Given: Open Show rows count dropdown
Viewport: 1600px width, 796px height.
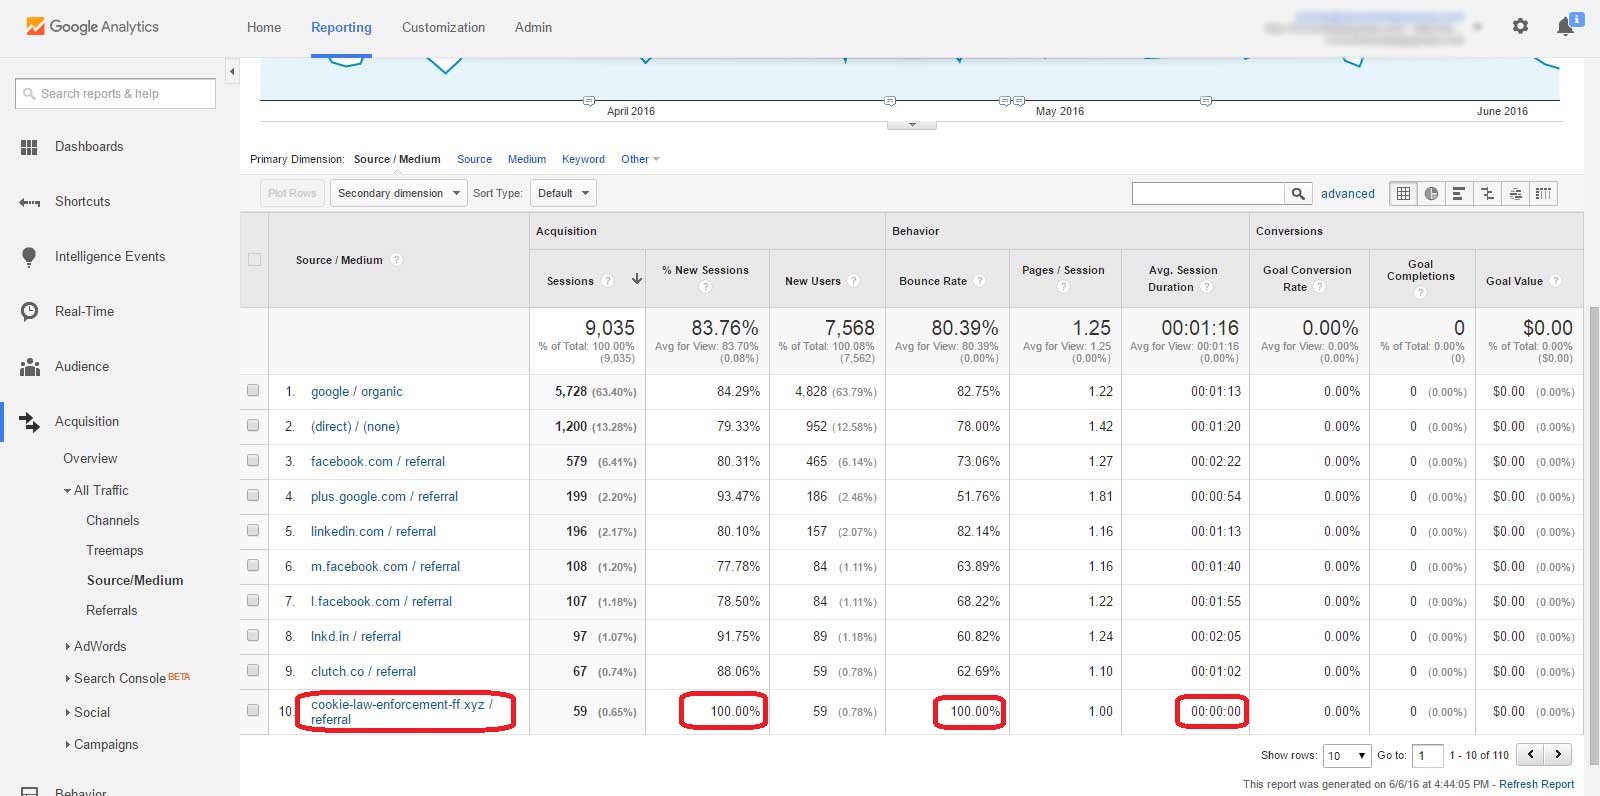Looking at the screenshot, I should (1347, 755).
